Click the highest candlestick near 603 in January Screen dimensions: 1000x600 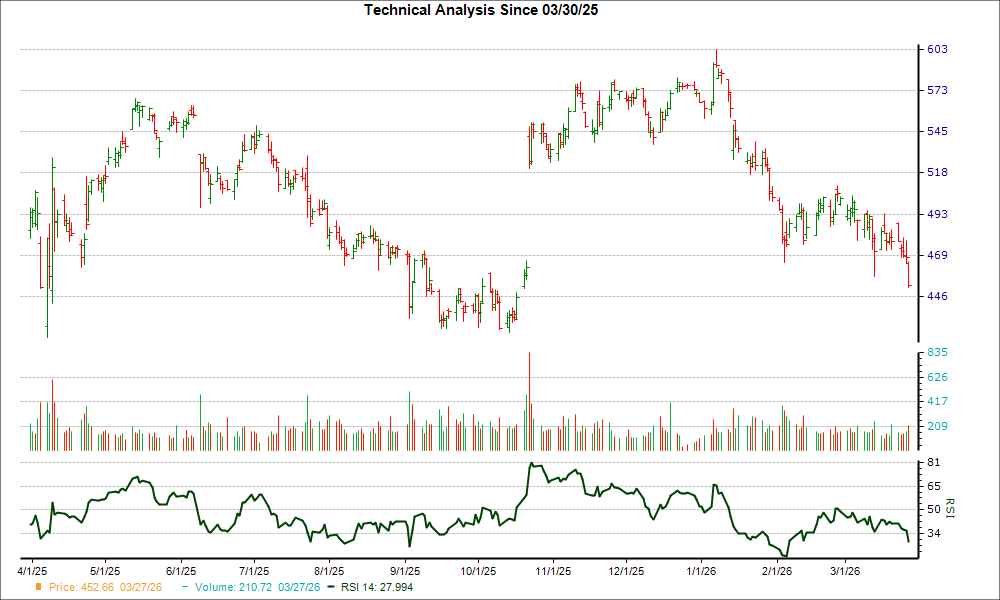716,60
